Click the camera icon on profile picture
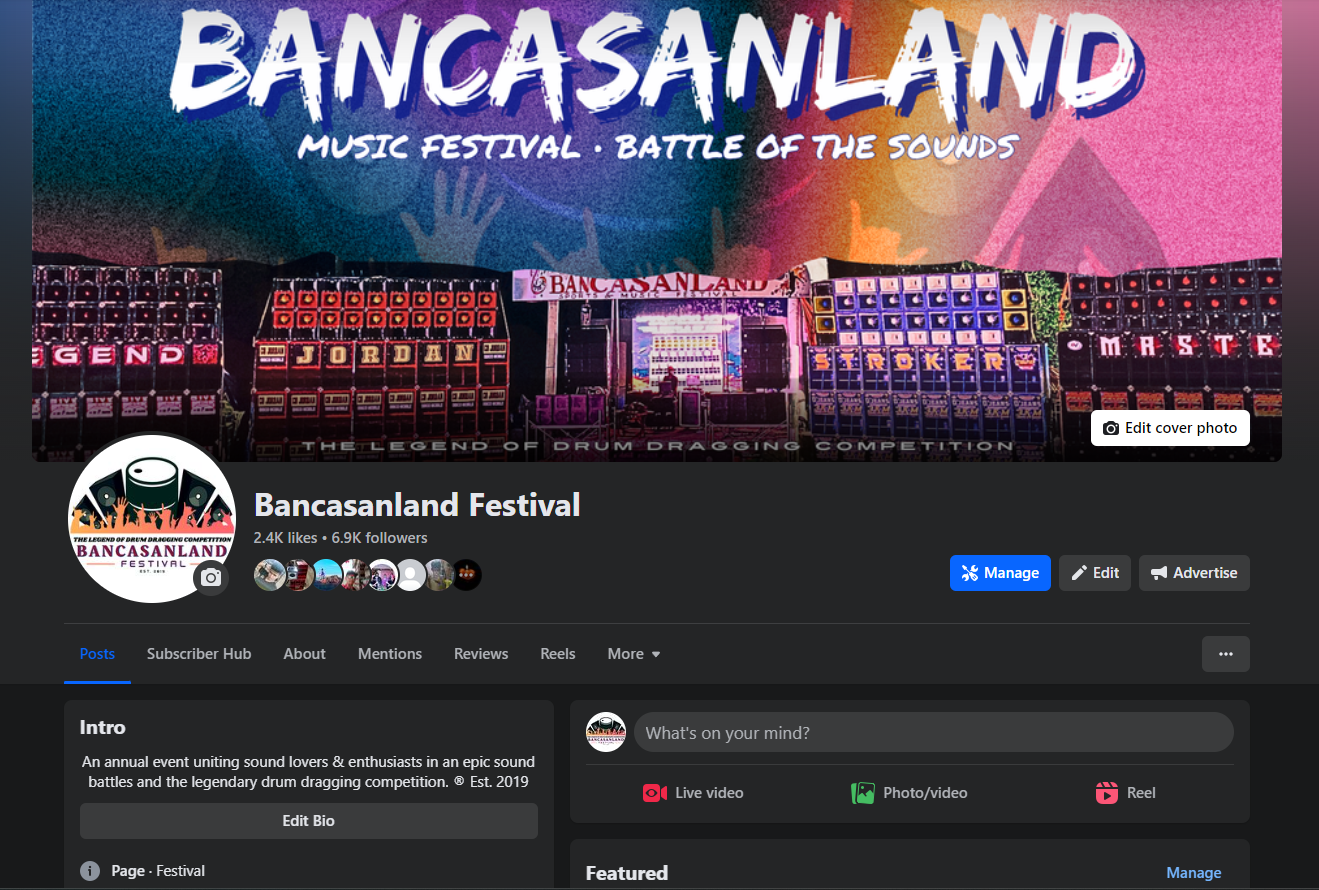 pos(211,578)
